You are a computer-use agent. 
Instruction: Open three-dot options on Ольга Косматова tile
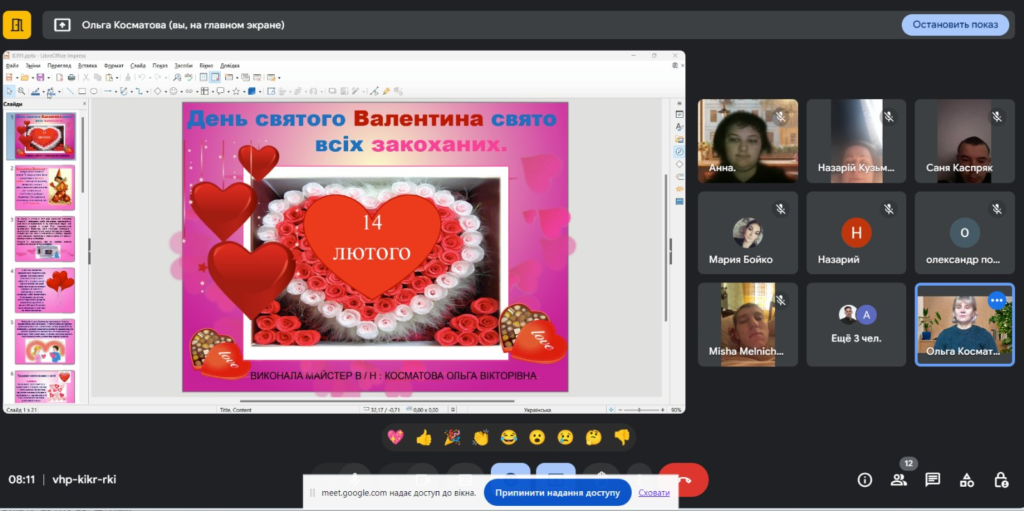996,300
